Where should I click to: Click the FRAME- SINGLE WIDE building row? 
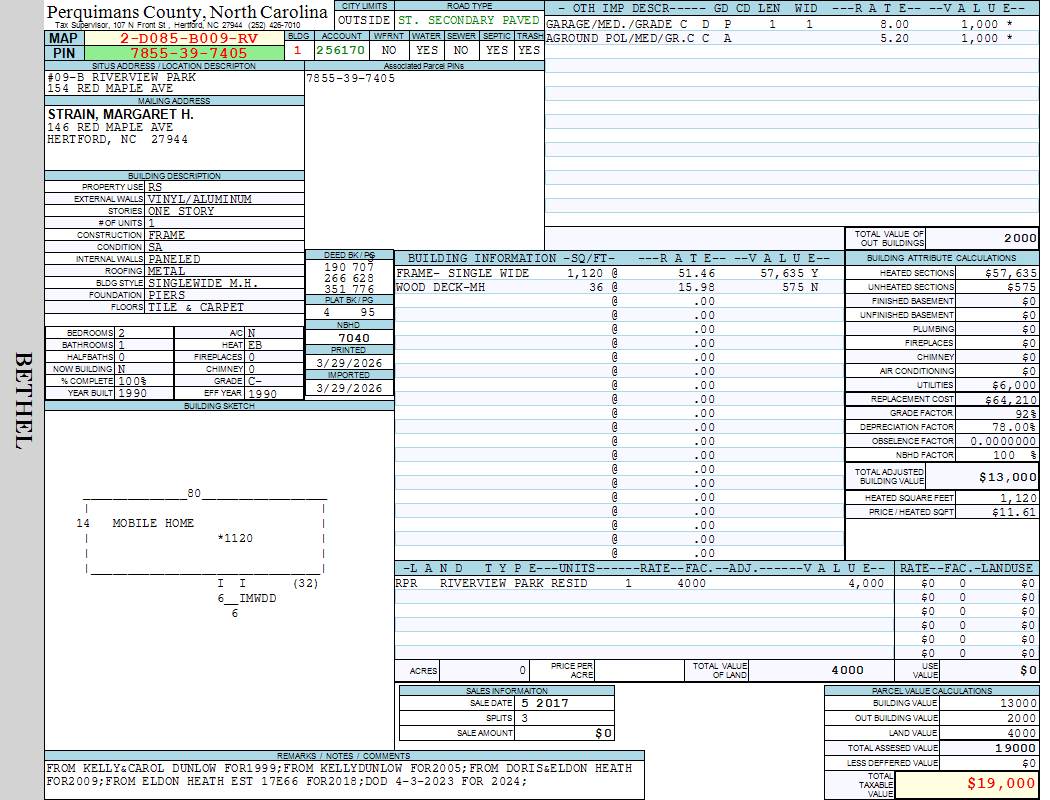pyautogui.click(x=463, y=273)
